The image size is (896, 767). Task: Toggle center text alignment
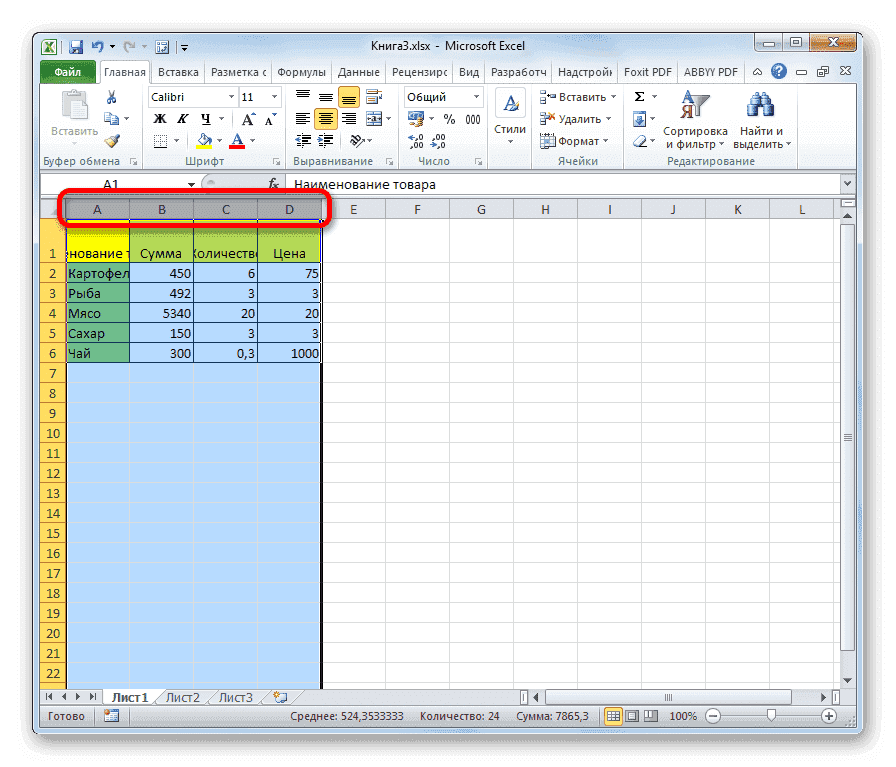point(325,119)
